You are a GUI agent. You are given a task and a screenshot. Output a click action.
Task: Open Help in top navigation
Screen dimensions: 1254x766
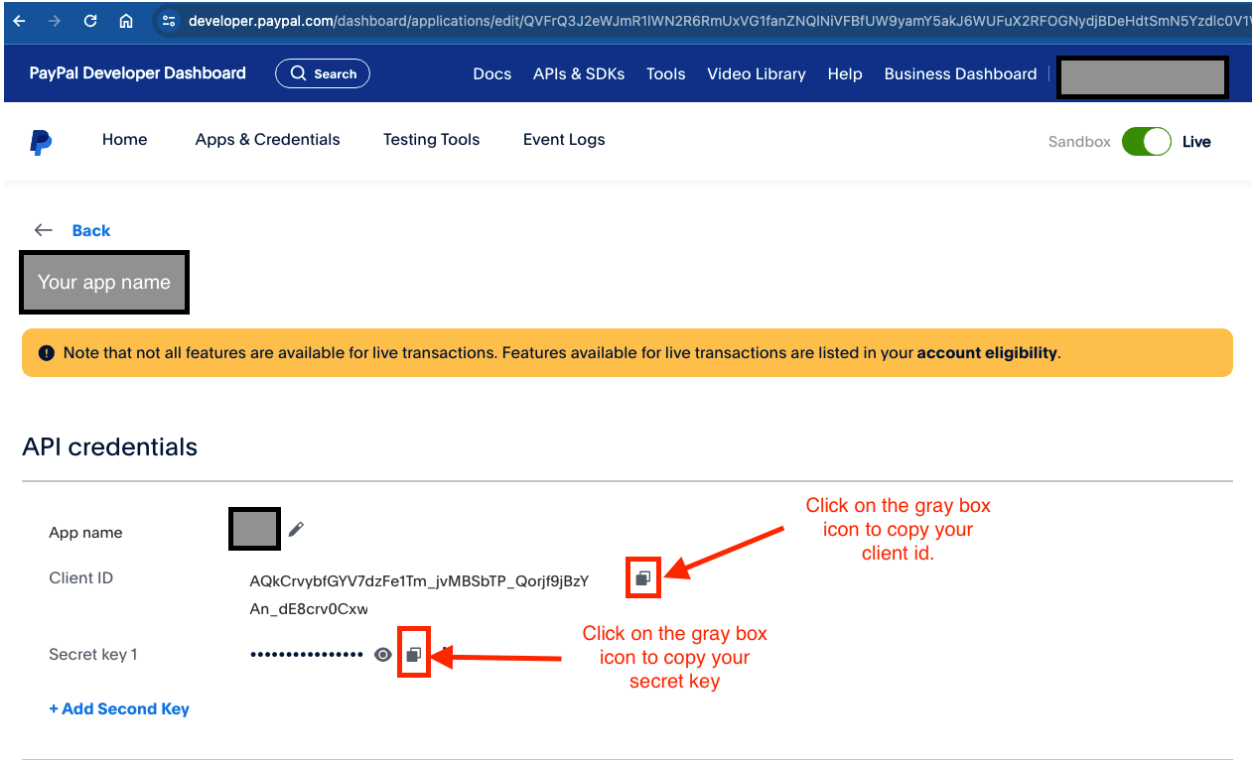coord(845,74)
